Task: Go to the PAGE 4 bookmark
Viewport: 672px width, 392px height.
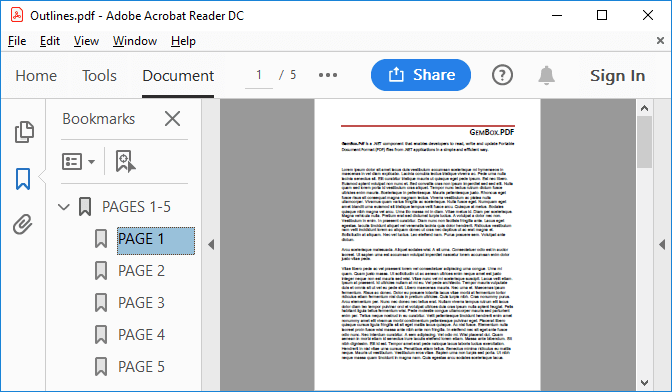Action: 141,335
